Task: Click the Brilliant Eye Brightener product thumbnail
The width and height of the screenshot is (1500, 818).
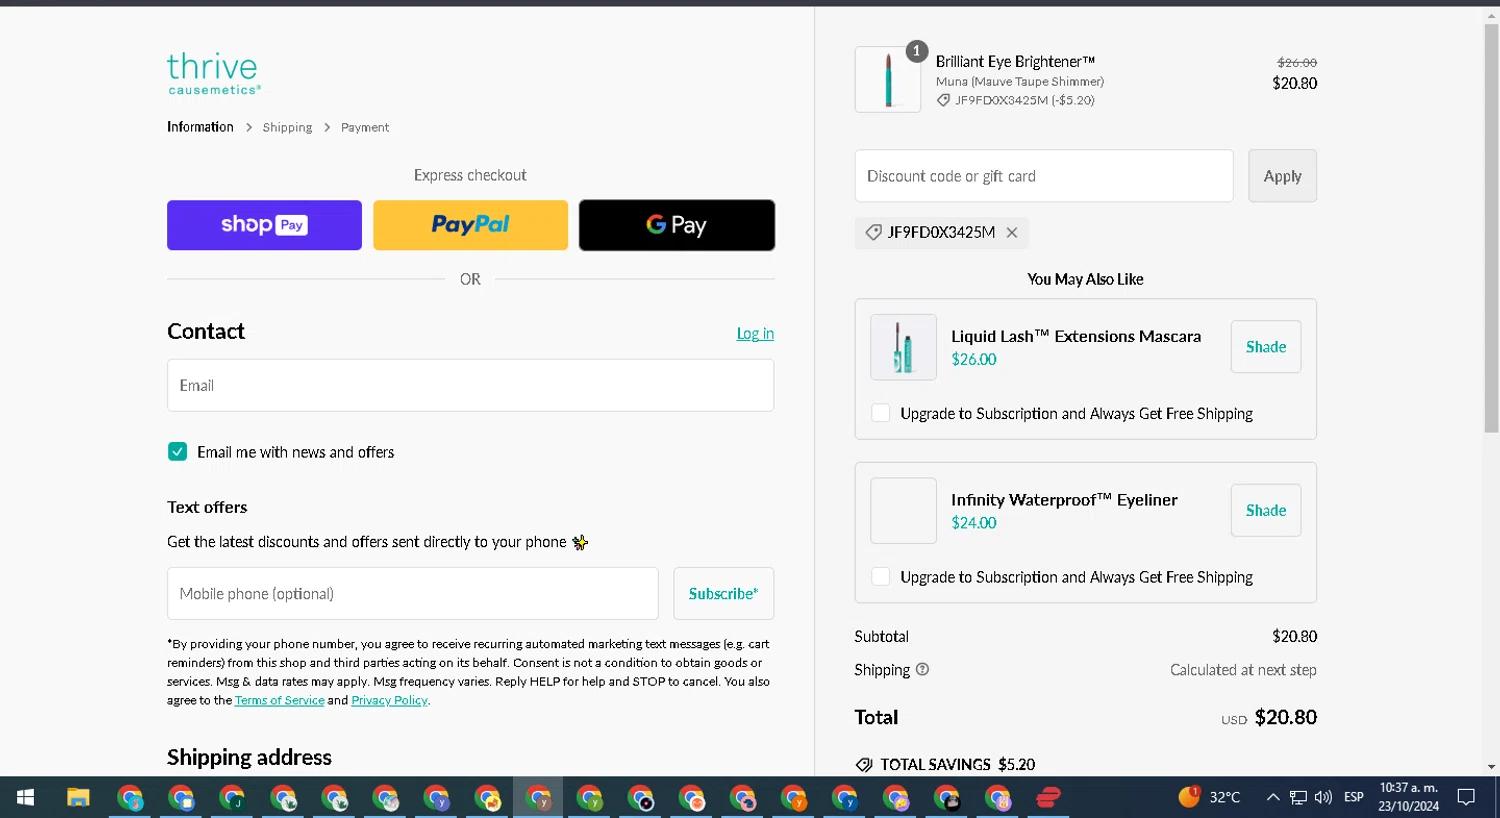Action: [x=888, y=80]
